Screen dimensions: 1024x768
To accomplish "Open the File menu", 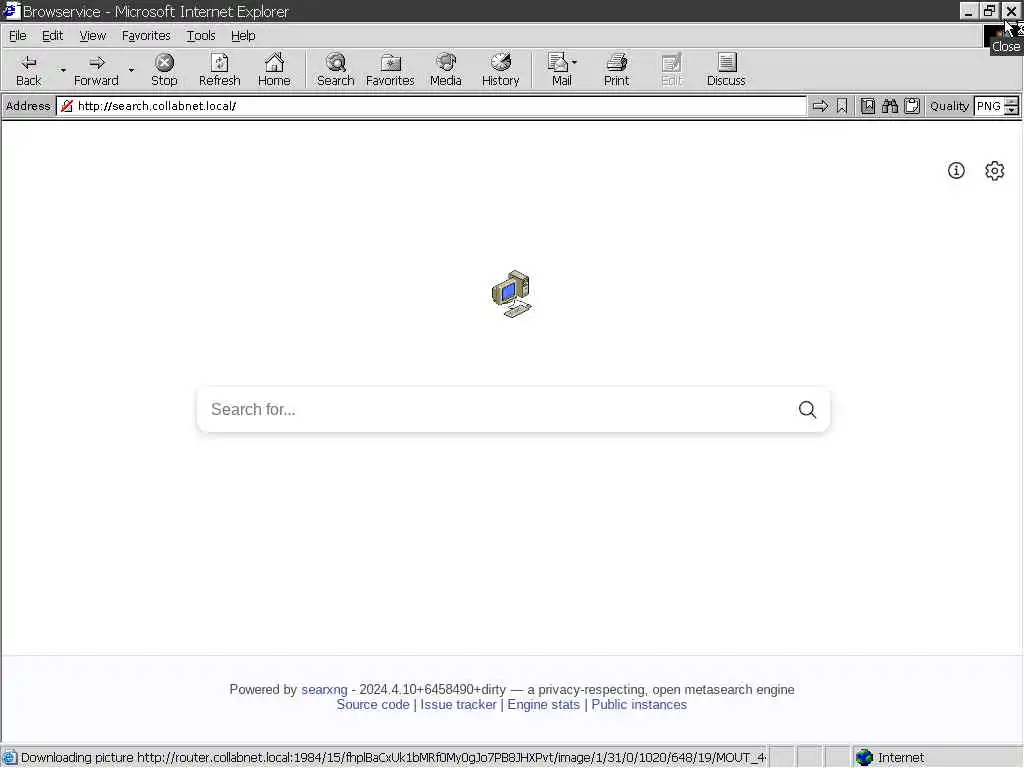I will point(18,35).
